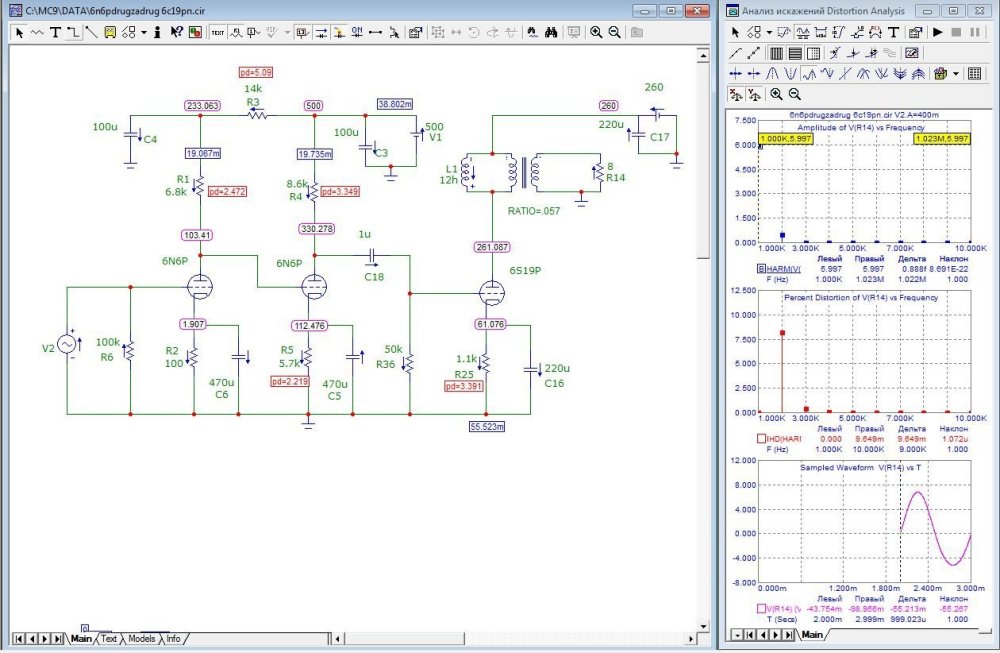Click the info mode icon
Image resolution: width=1000 pixels, height=653 pixels.
(158, 32)
